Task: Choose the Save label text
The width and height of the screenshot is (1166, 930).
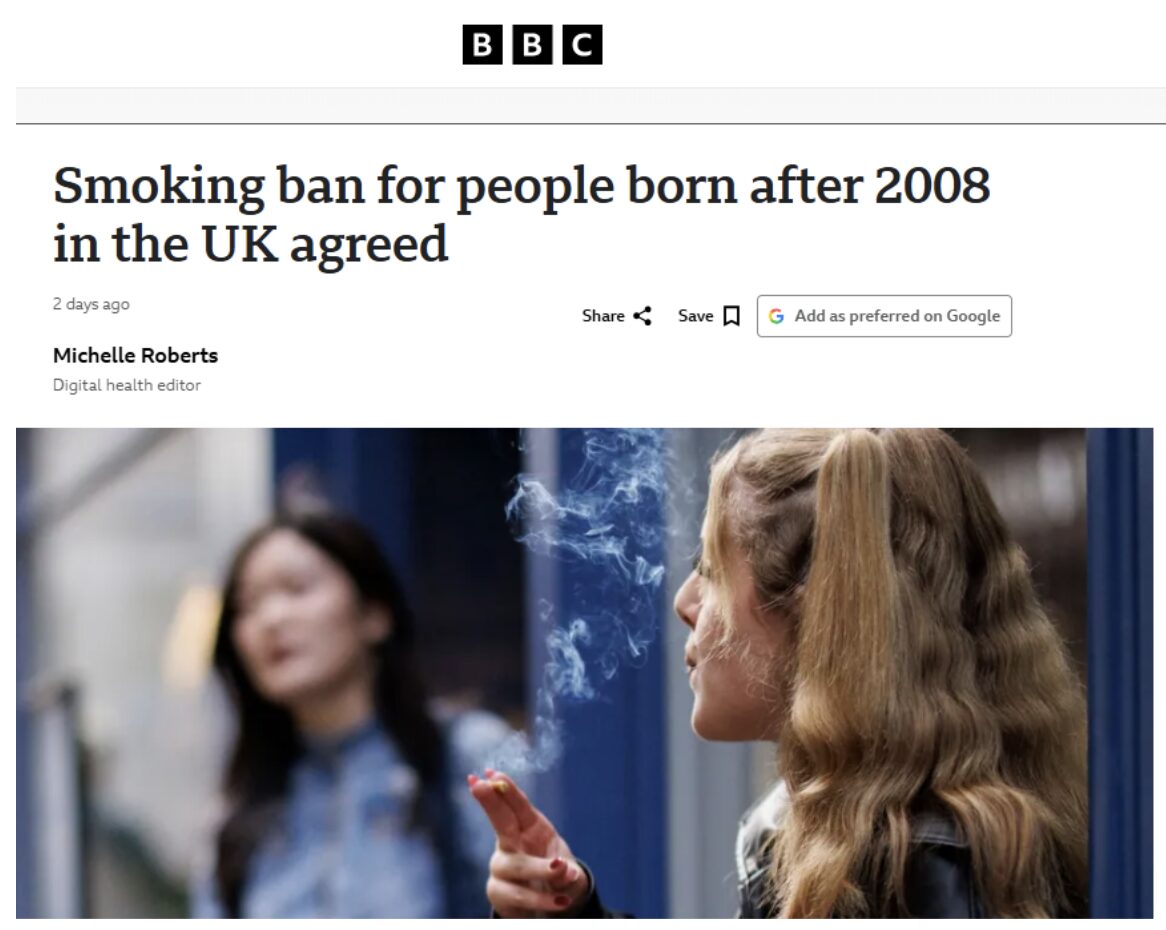Action: [695, 316]
